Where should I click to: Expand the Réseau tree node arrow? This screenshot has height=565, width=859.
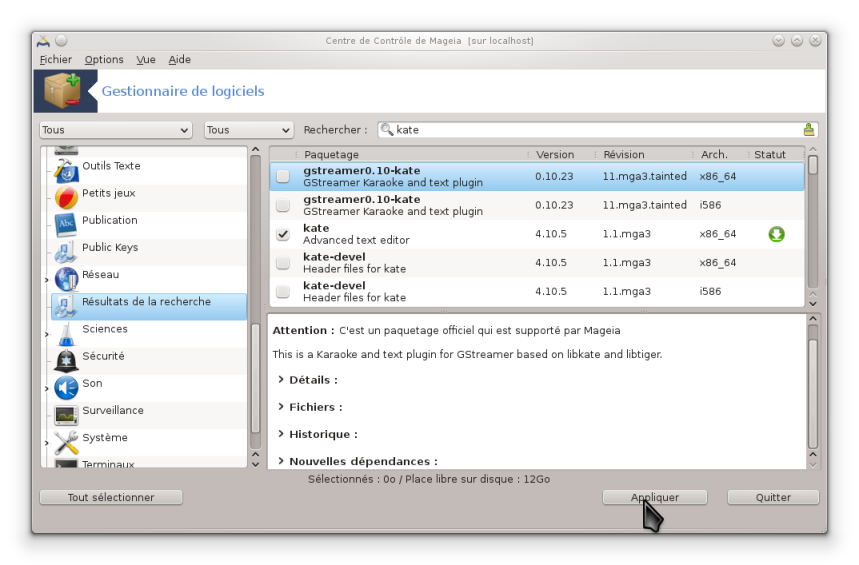47,280
